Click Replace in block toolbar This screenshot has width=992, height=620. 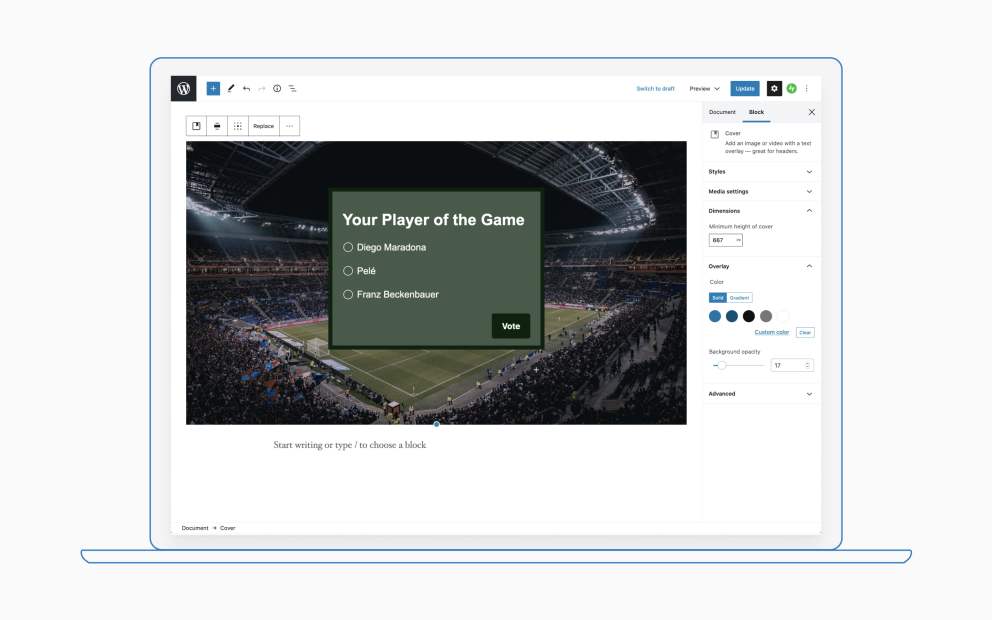tap(264, 126)
